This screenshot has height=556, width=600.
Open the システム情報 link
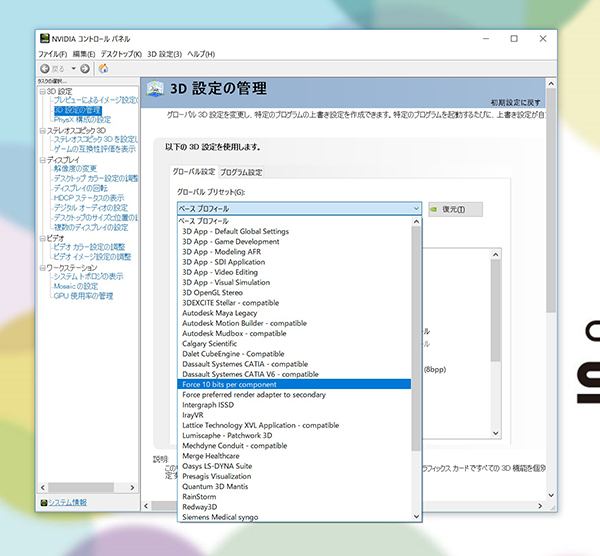tap(67, 502)
